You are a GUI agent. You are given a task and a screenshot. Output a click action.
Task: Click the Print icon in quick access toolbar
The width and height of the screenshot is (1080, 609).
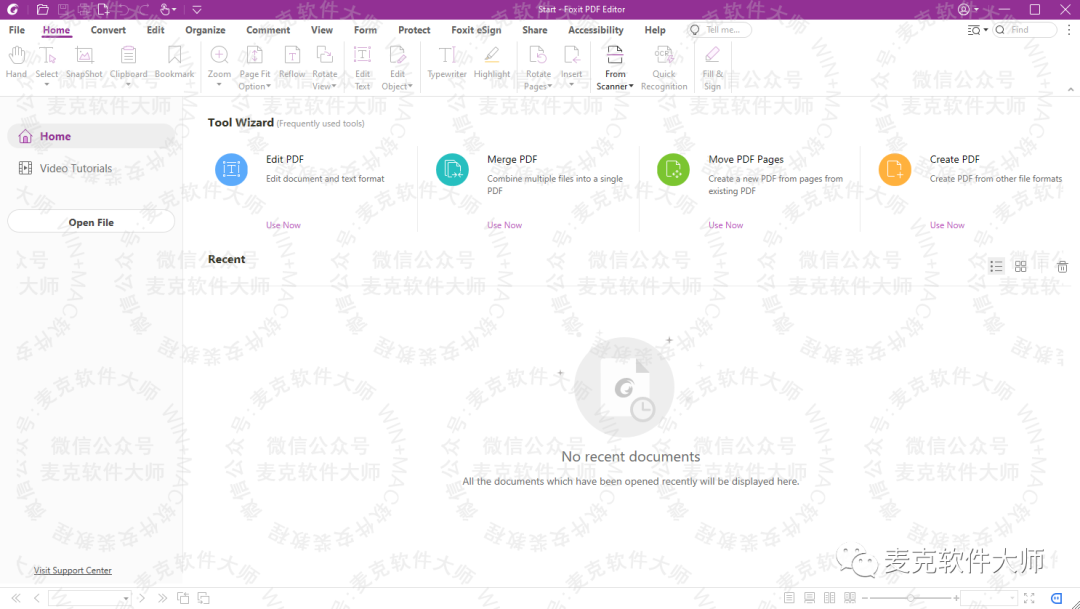coord(83,10)
